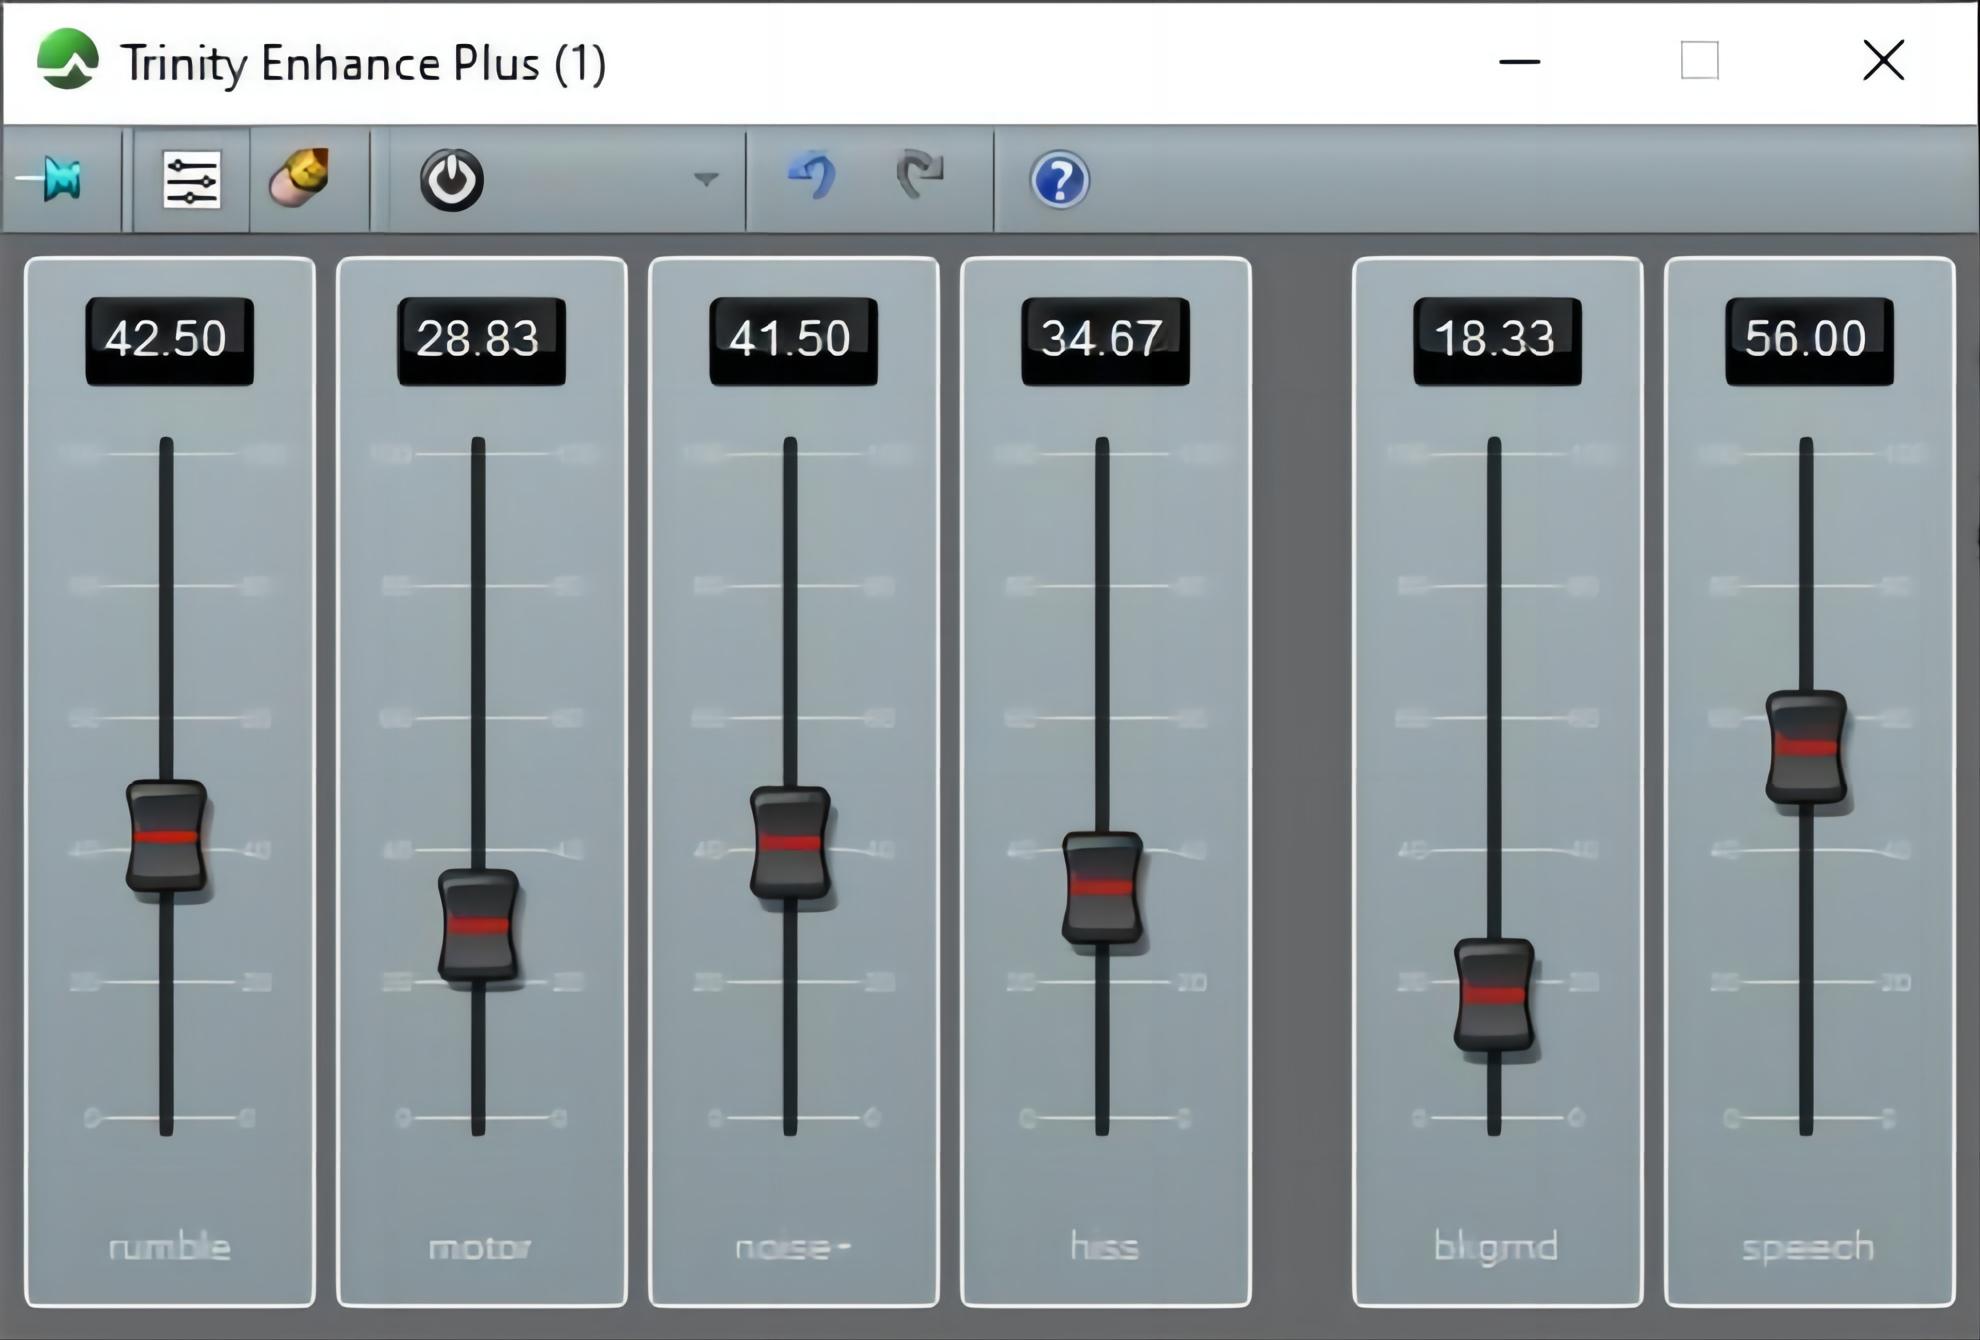1980x1340 pixels.
Task: Close the Trinity Enhance Plus window
Action: [x=1884, y=60]
